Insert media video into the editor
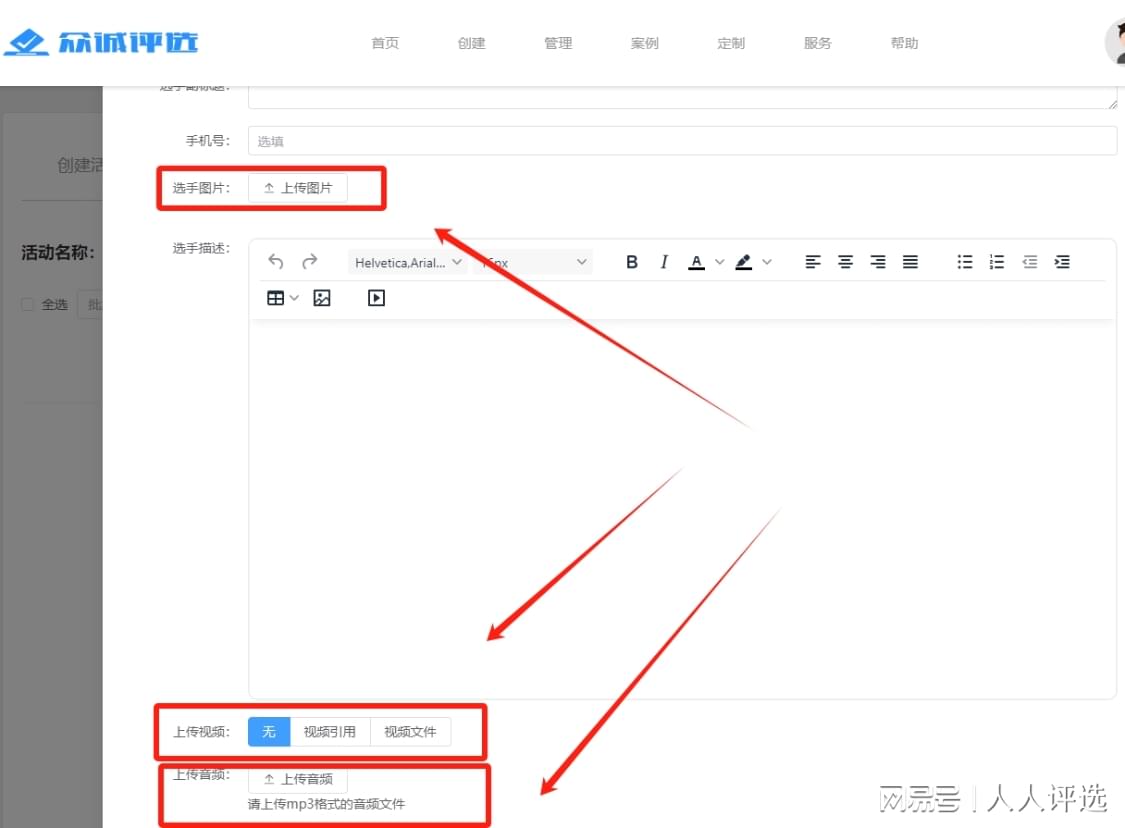 [376, 298]
